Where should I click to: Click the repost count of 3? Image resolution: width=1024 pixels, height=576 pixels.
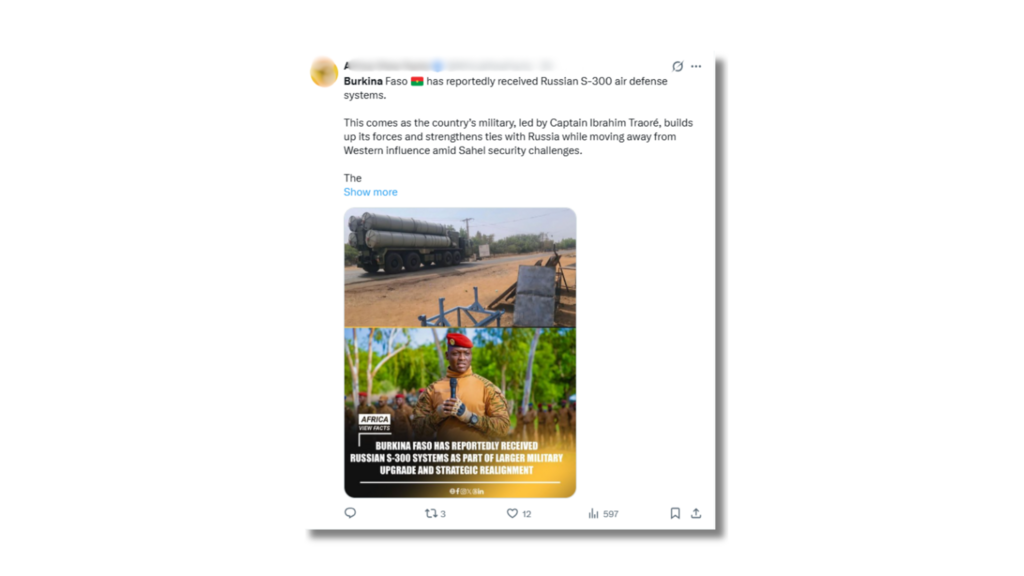point(443,514)
